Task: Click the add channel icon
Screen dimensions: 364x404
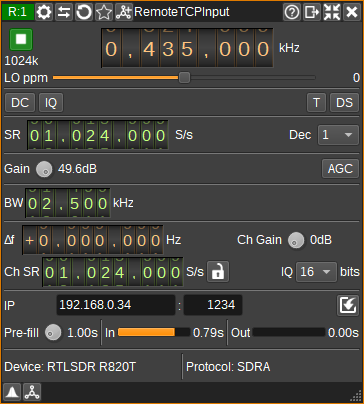Action: coord(124,12)
